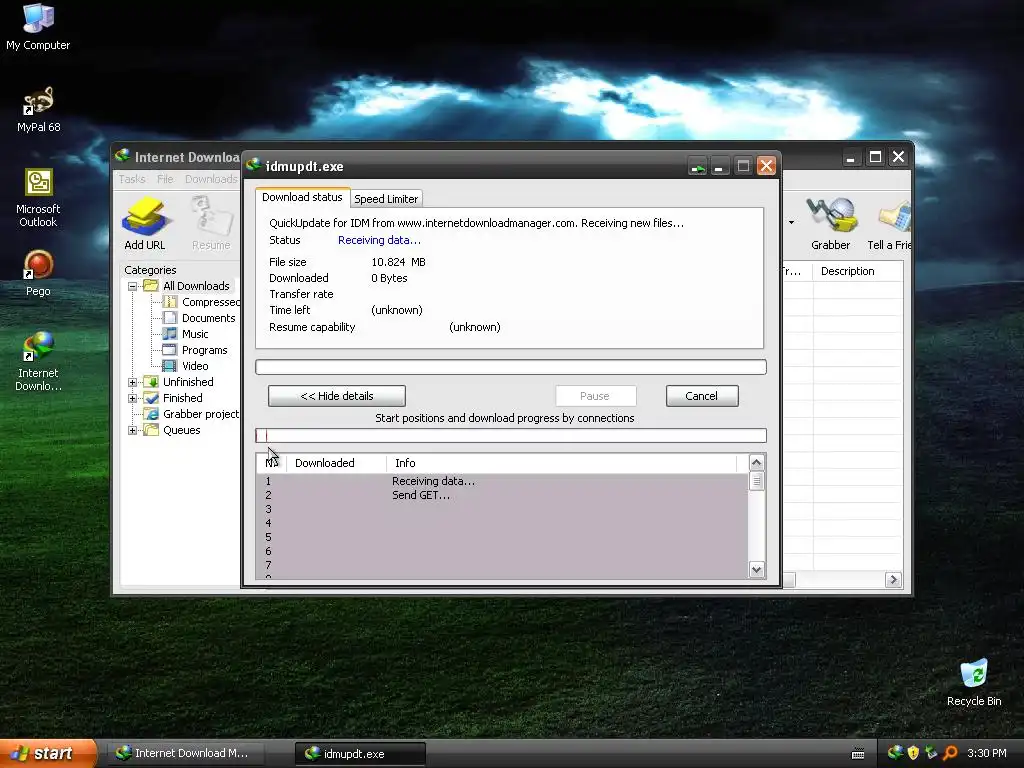Click the connections progress bar
Screen dimensions: 1024x768
[511, 436]
